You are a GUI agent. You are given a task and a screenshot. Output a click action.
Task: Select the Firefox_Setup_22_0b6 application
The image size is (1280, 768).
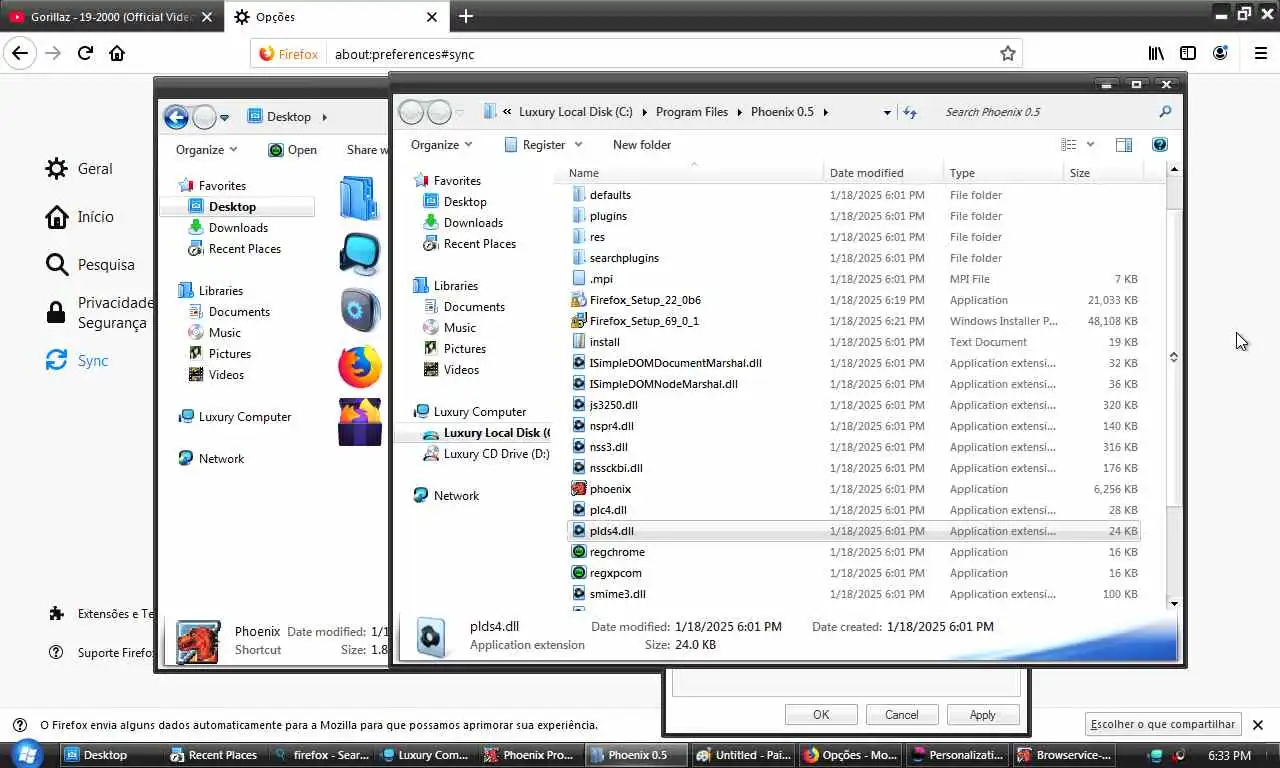(x=645, y=300)
